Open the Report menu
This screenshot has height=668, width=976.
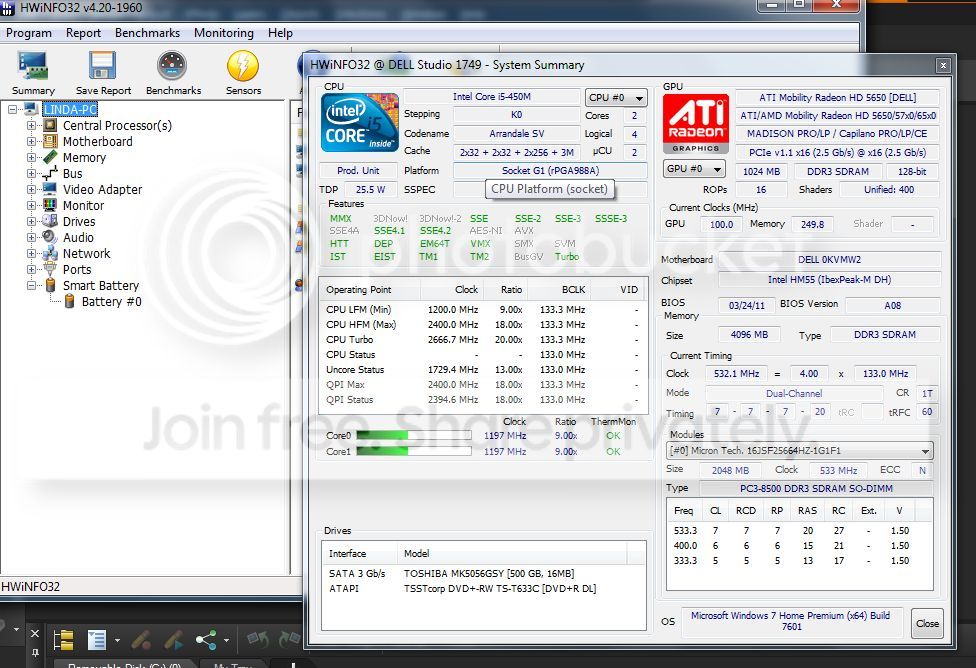(x=83, y=32)
